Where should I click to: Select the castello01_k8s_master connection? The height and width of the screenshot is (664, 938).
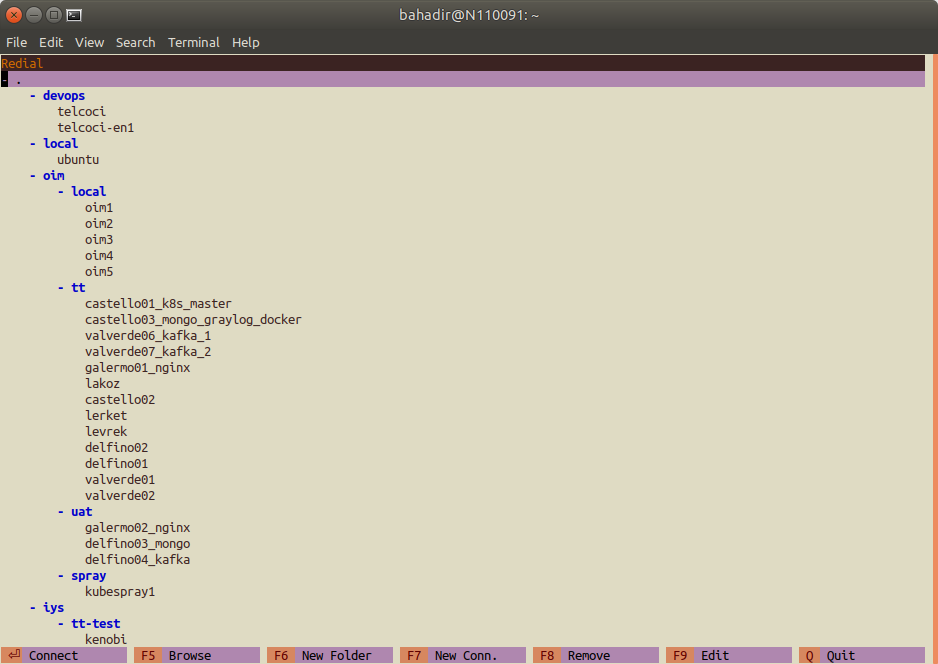[x=158, y=304]
